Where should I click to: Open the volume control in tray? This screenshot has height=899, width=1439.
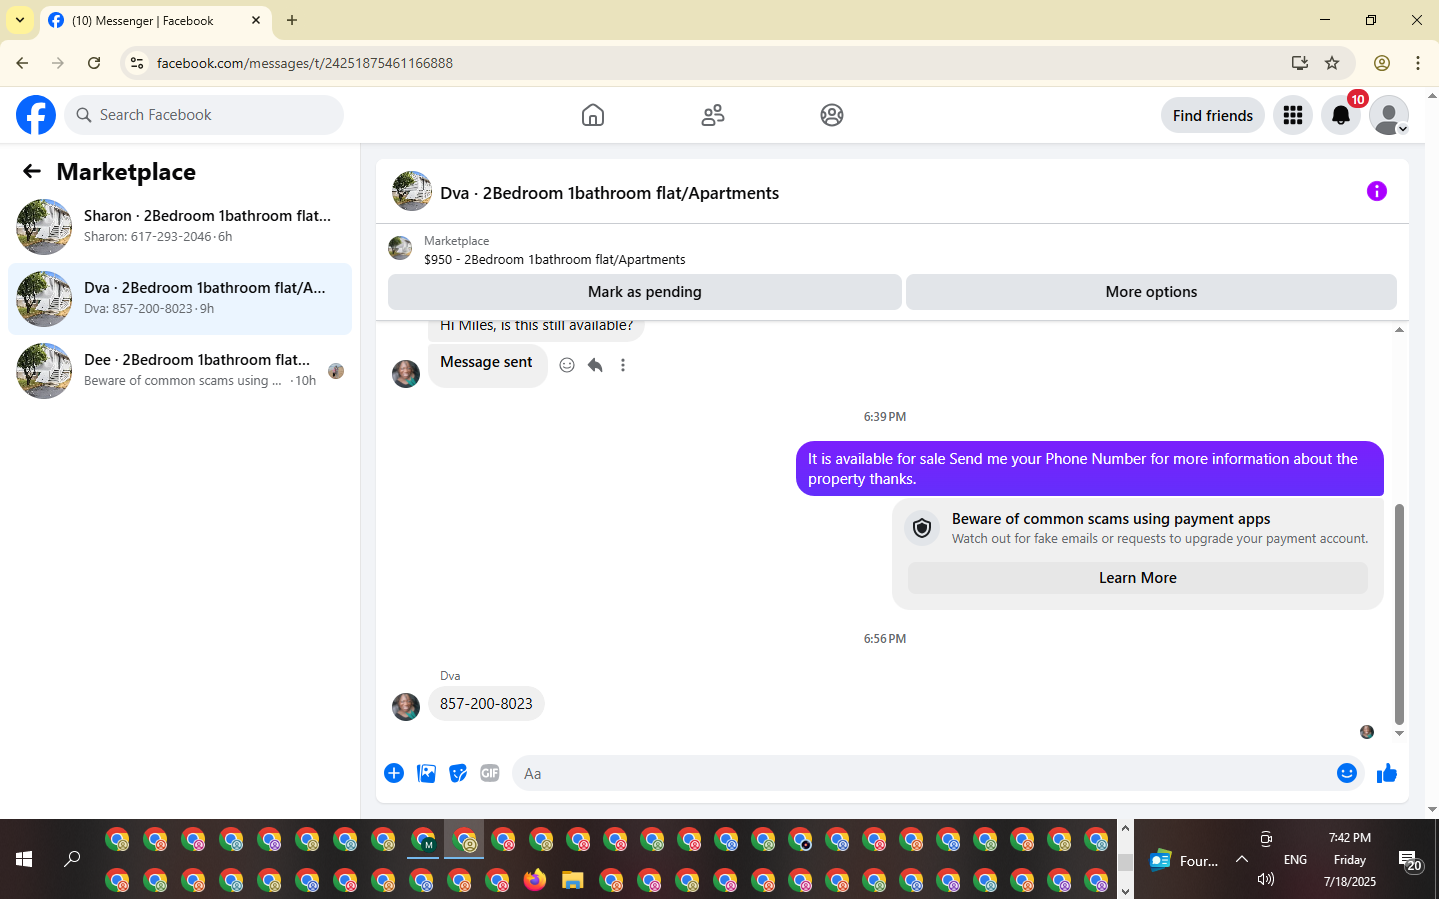[1266, 879]
